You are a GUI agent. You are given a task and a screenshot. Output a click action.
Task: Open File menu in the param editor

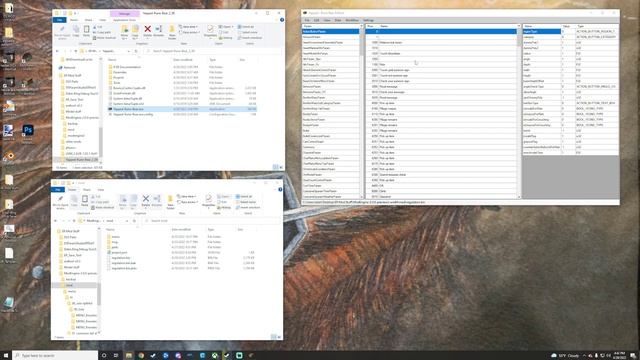click(x=307, y=20)
